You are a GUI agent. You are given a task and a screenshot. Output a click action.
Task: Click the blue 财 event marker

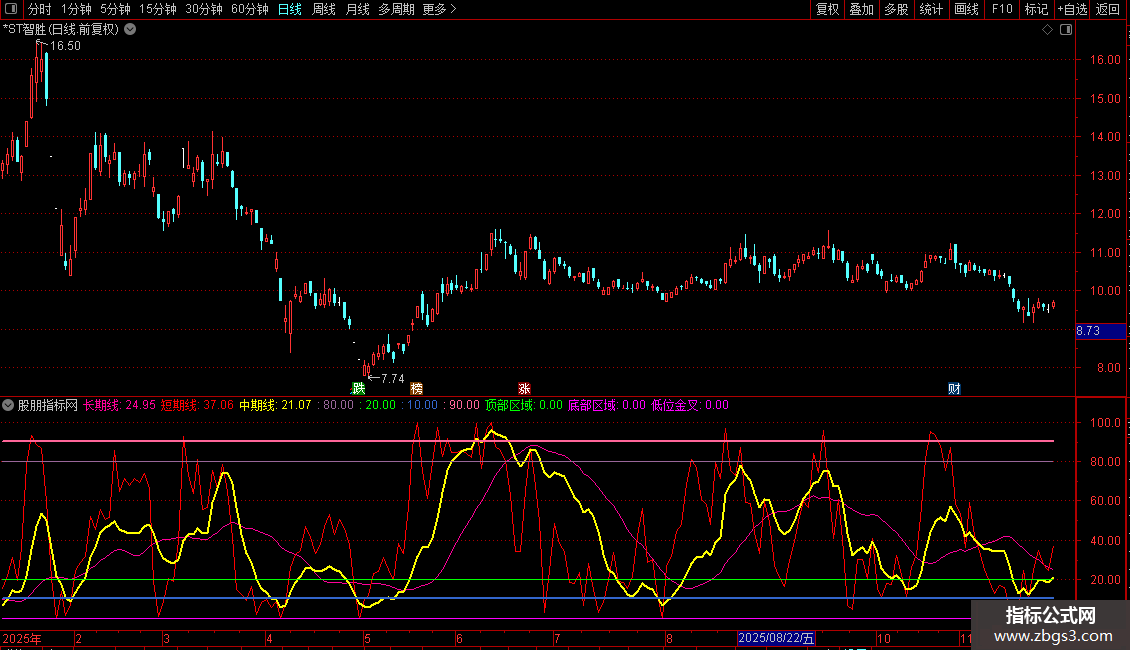pyautogui.click(x=954, y=389)
